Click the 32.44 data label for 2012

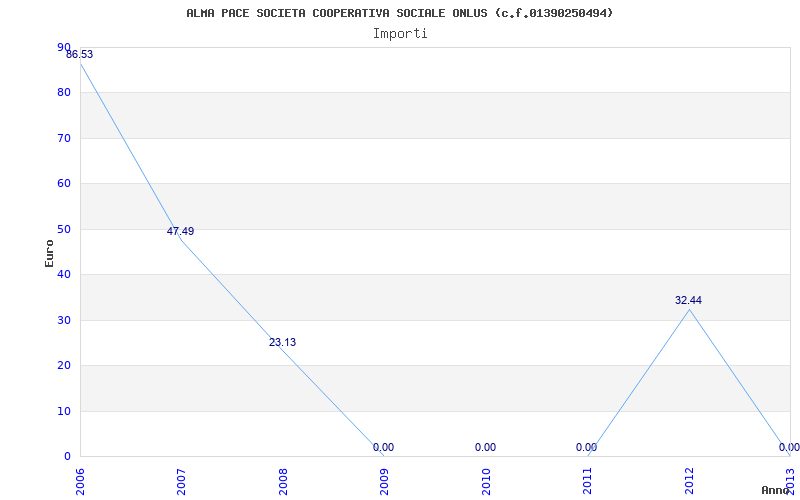688,301
